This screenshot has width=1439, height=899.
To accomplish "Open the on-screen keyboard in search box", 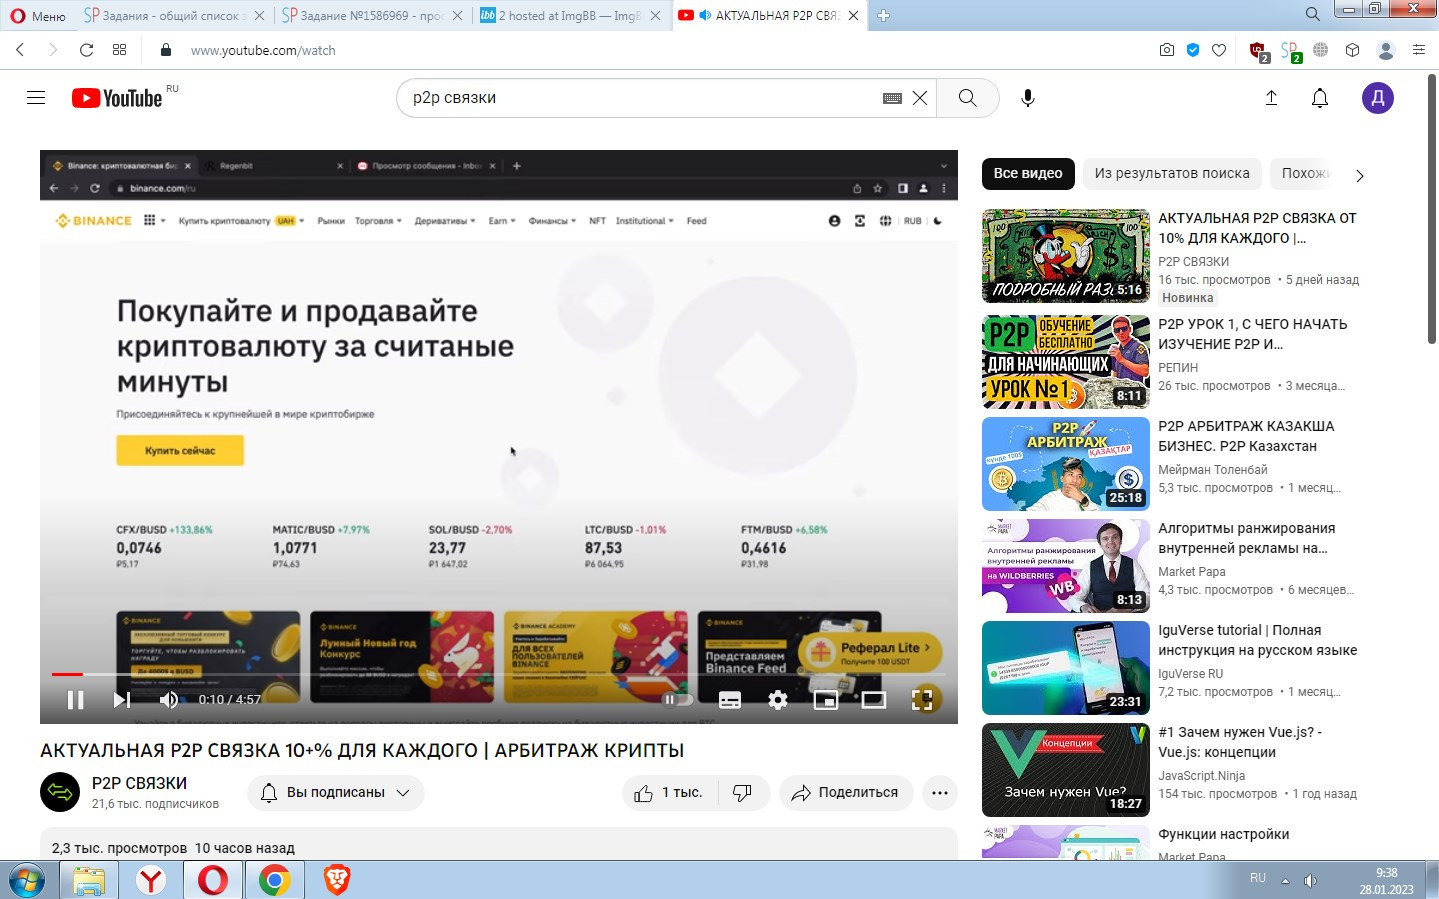I will (x=893, y=98).
